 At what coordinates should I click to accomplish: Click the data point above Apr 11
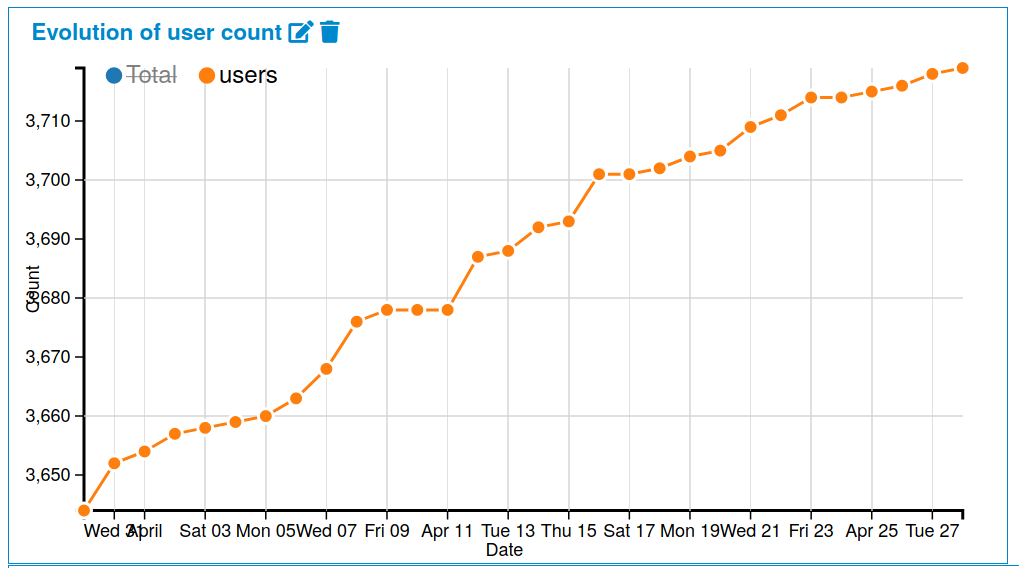pyautogui.click(x=447, y=310)
